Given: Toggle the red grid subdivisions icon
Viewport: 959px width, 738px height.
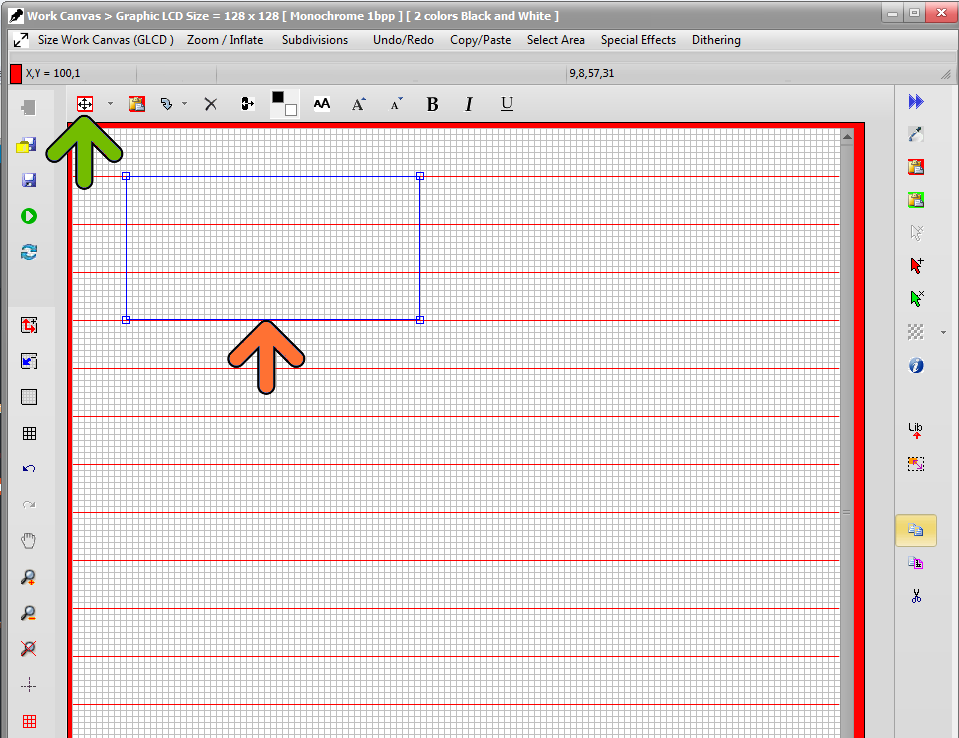Looking at the screenshot, I should pyautogui.click(x=29, y=721).
